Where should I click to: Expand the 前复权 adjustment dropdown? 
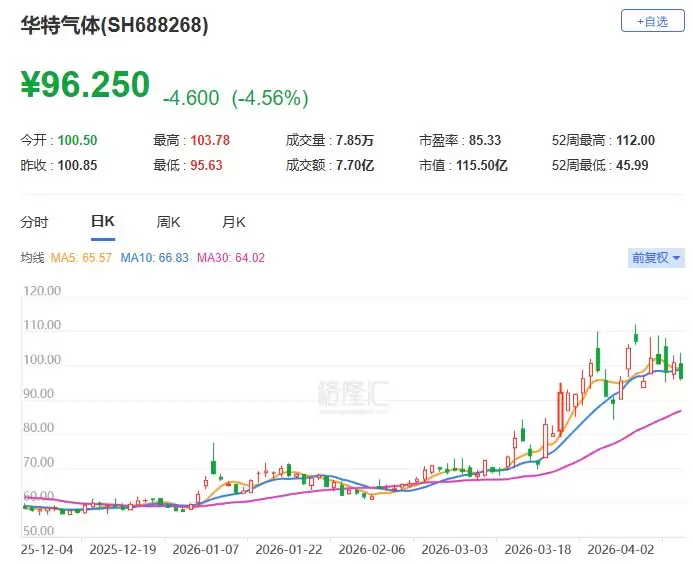coord(656,258)
